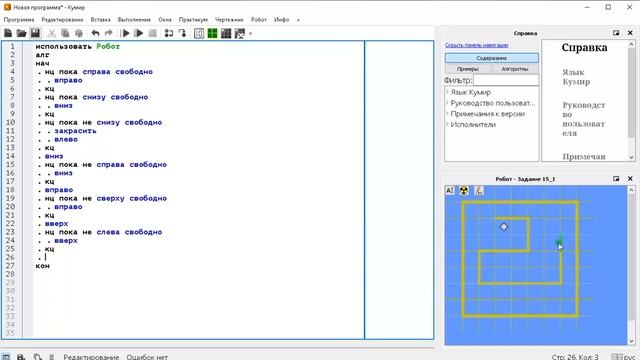Select Язык Кумир in help tree
This screenshot has height=360, width=640.
[x=471, y=92]
